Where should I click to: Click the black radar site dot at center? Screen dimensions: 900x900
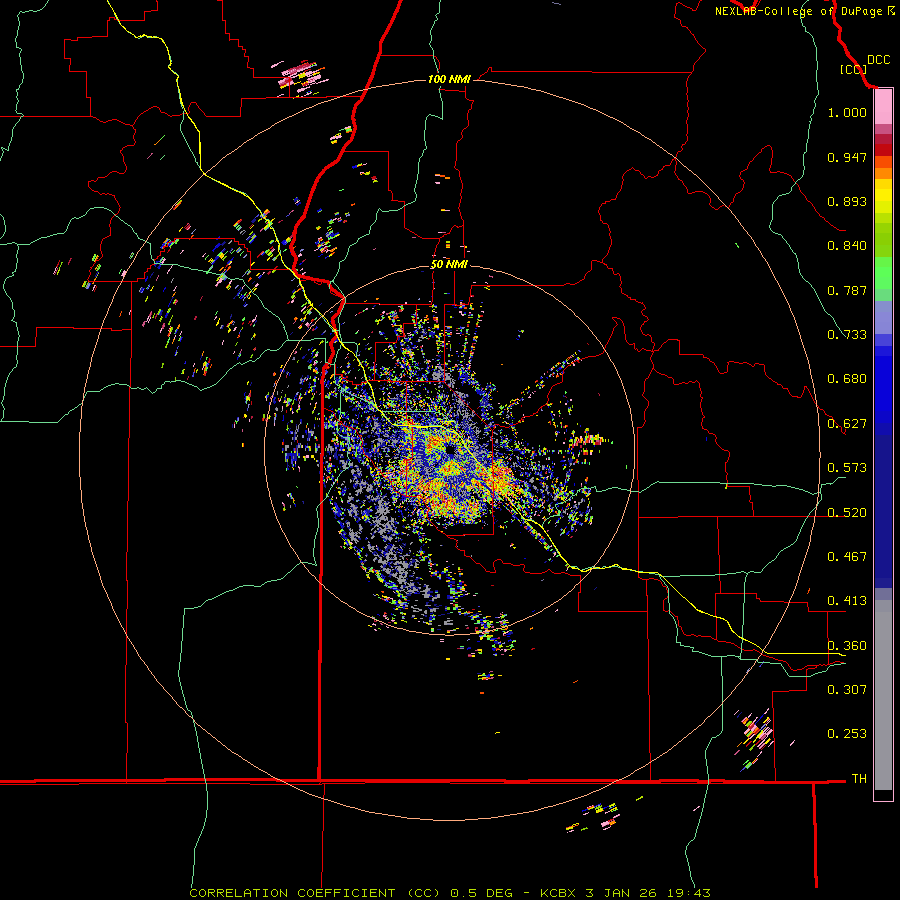[x=449, y=450]
